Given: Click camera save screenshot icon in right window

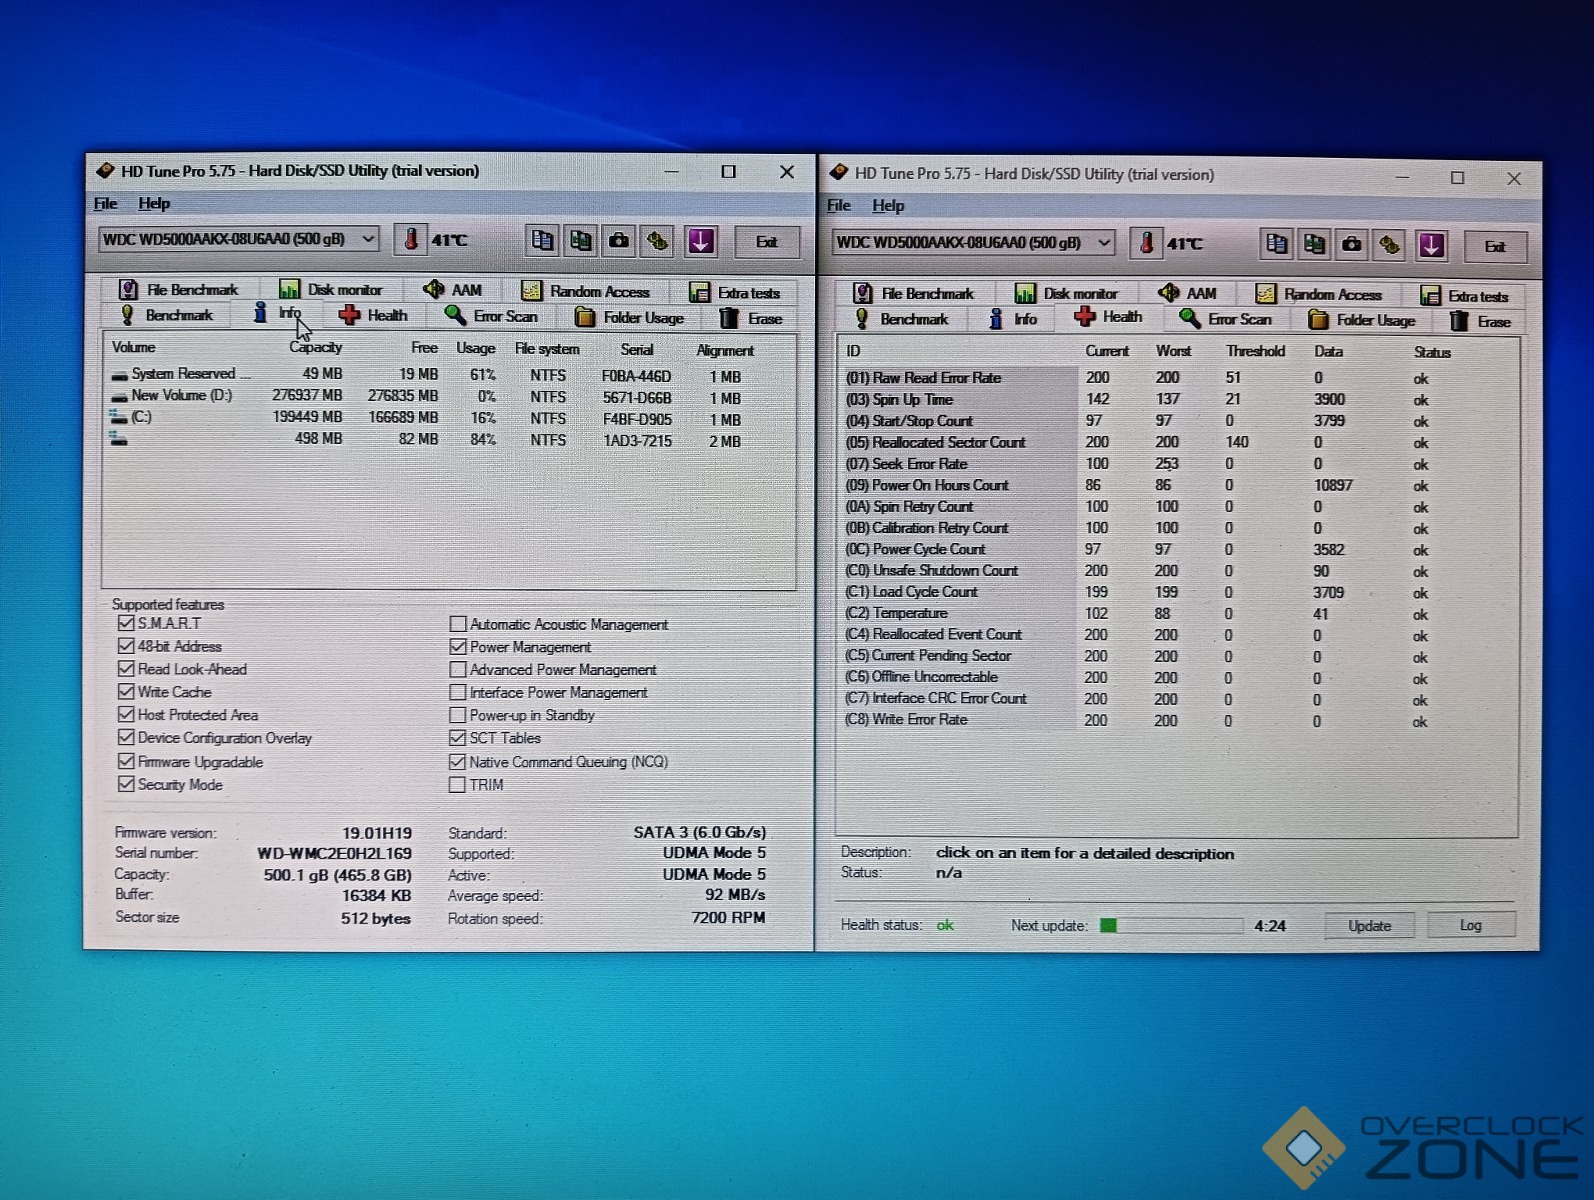Looking at the screenshot, I should click(1352, 244).
